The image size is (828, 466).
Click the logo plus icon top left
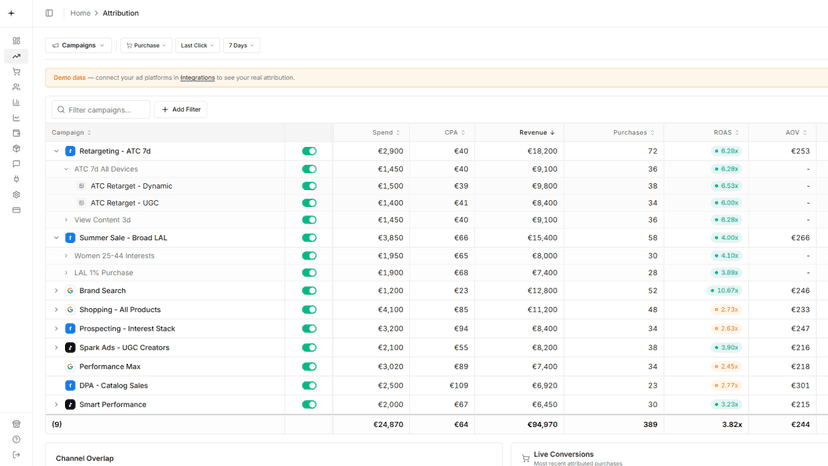point(11,13)
